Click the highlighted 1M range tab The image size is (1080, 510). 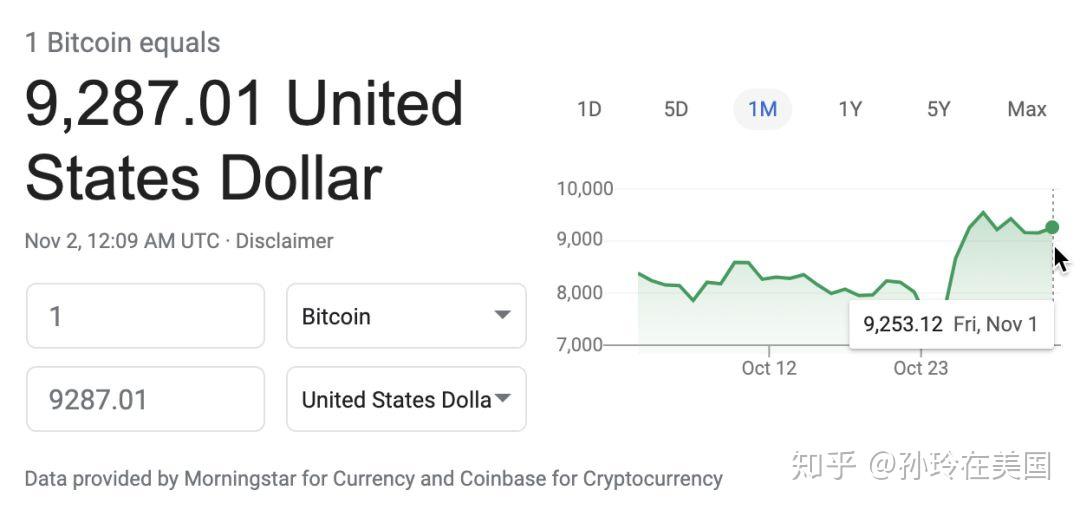pyautogui.click(x=762, y=109)
